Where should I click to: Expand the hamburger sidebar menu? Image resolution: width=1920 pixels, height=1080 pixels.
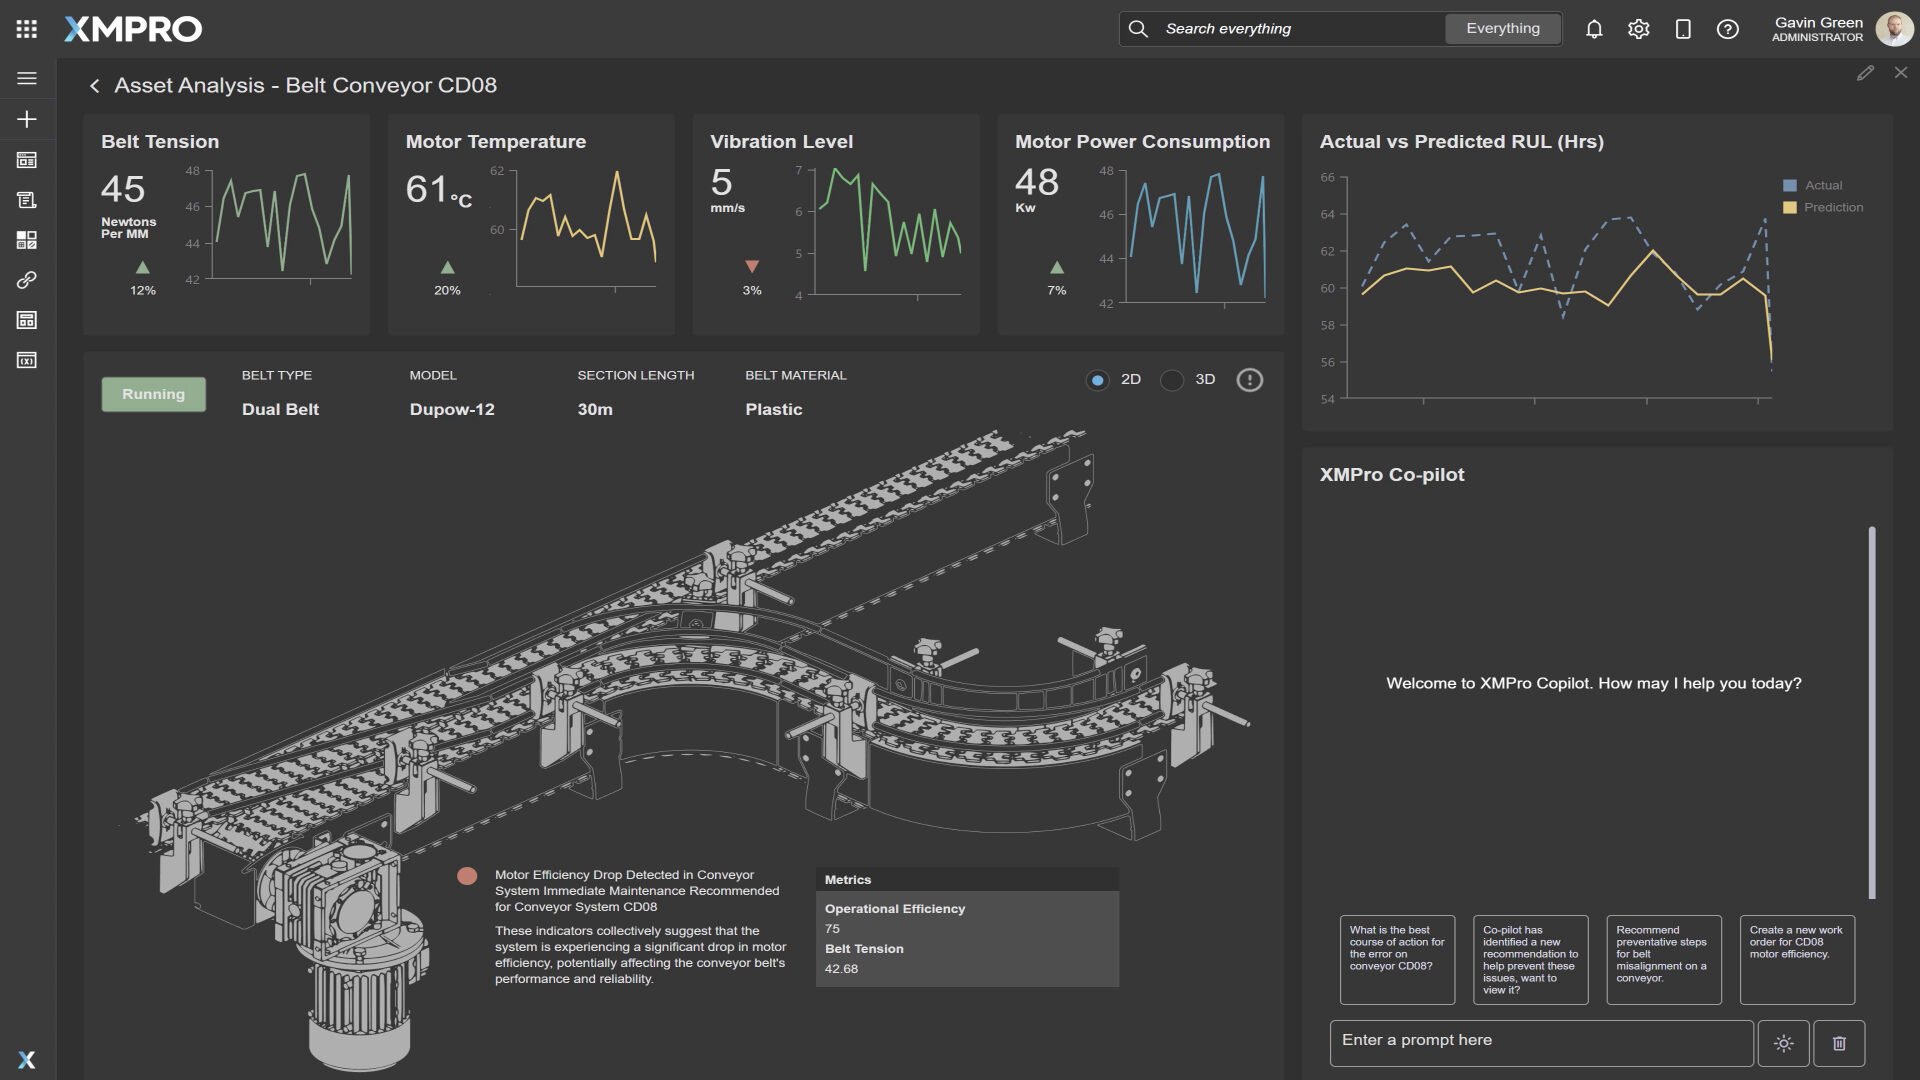point(27,78)
